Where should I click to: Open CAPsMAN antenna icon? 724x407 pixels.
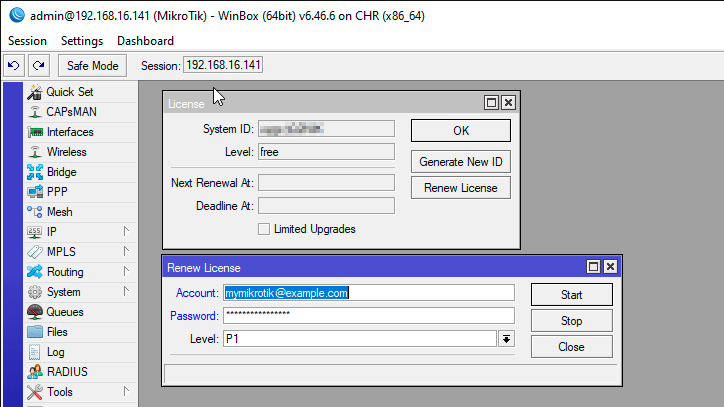click(x=35, y=112)
